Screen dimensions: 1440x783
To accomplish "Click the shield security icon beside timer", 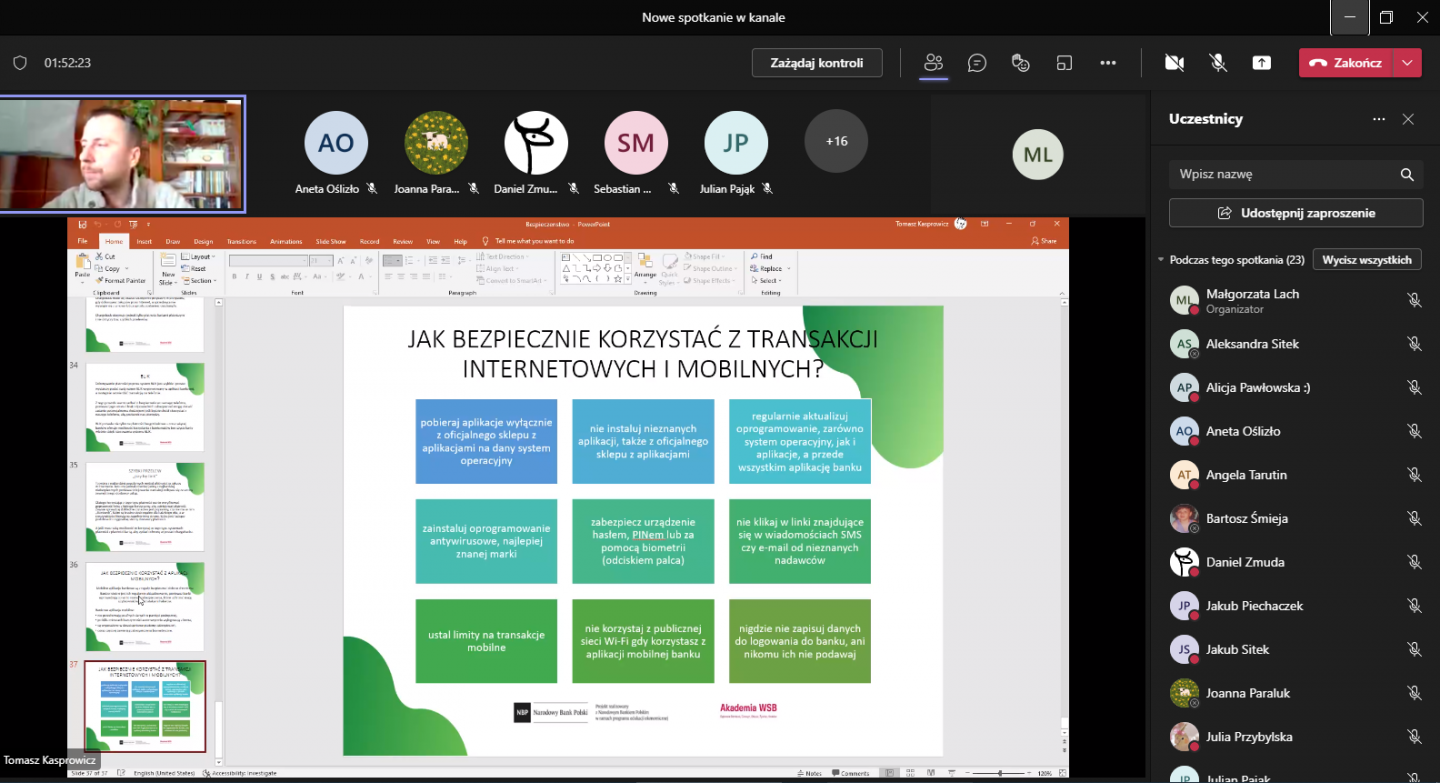I will point(19,63).
